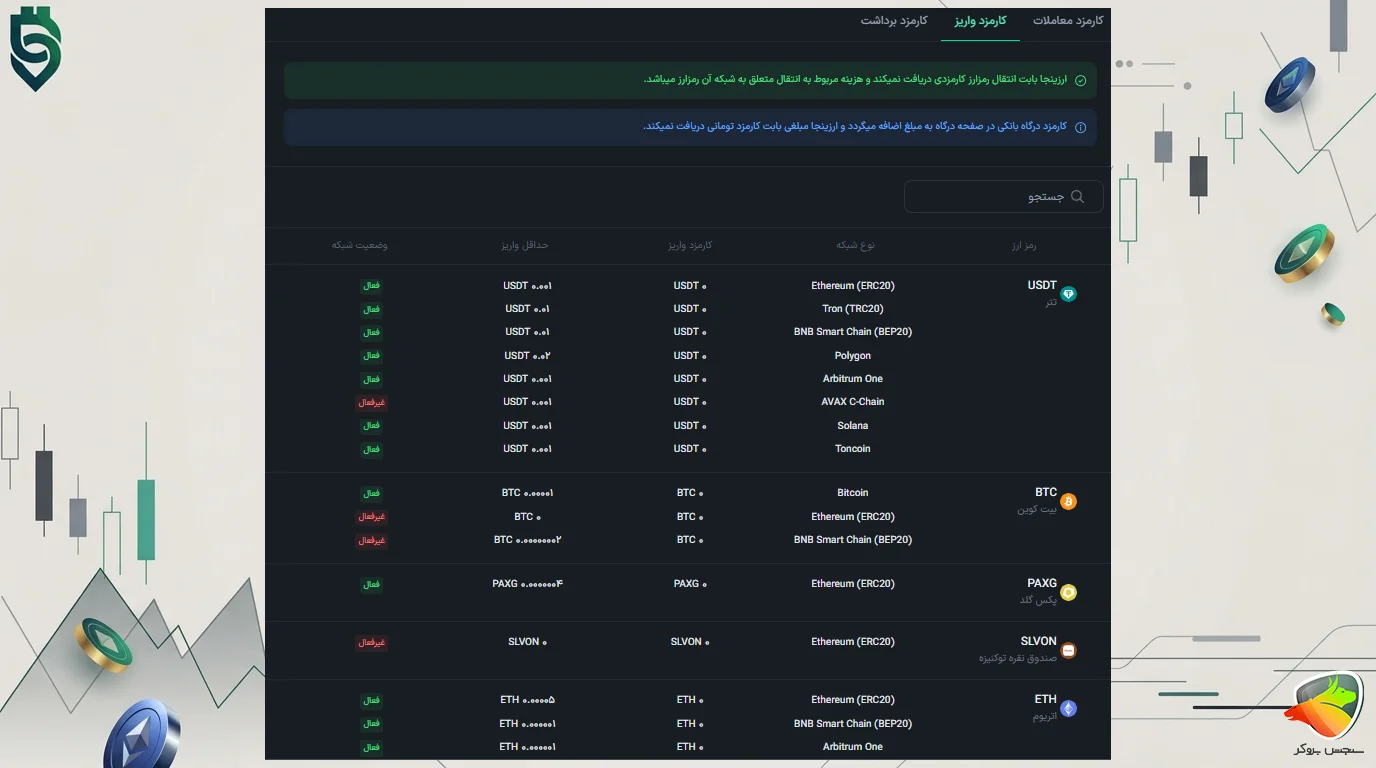
Task: Click the تتر label under USDT
Action: point(1051,302)
